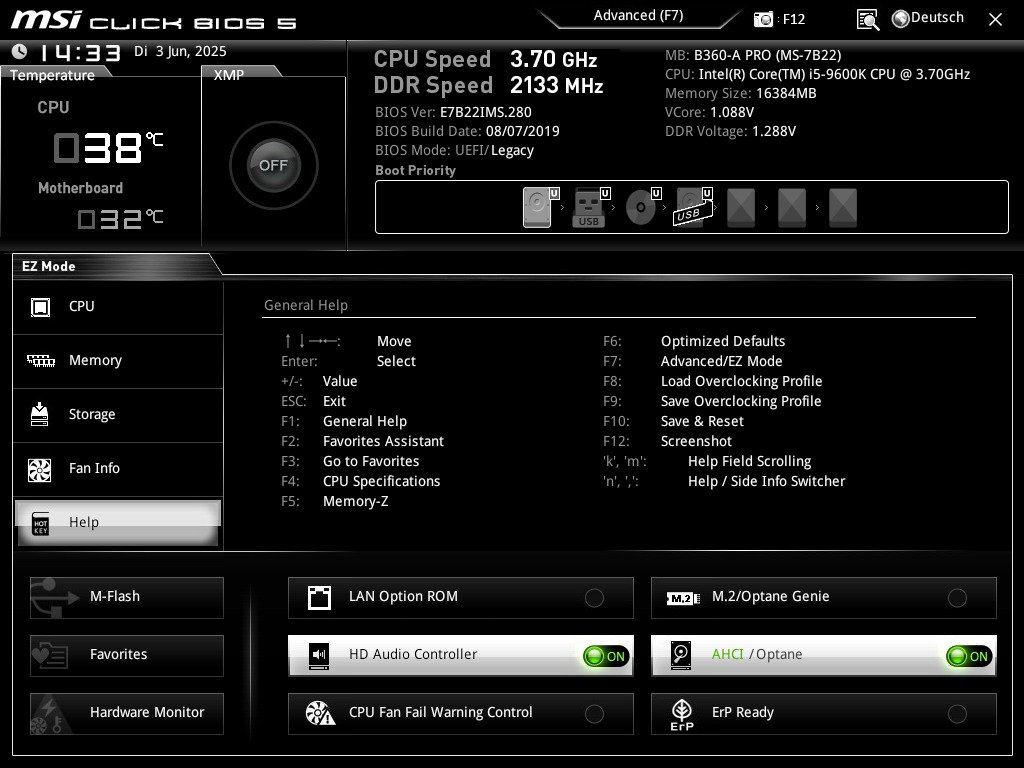Click the CPU chip icon in sidebar
The width and height of the screenshot is (1024, 768).
tap(40, 307)
